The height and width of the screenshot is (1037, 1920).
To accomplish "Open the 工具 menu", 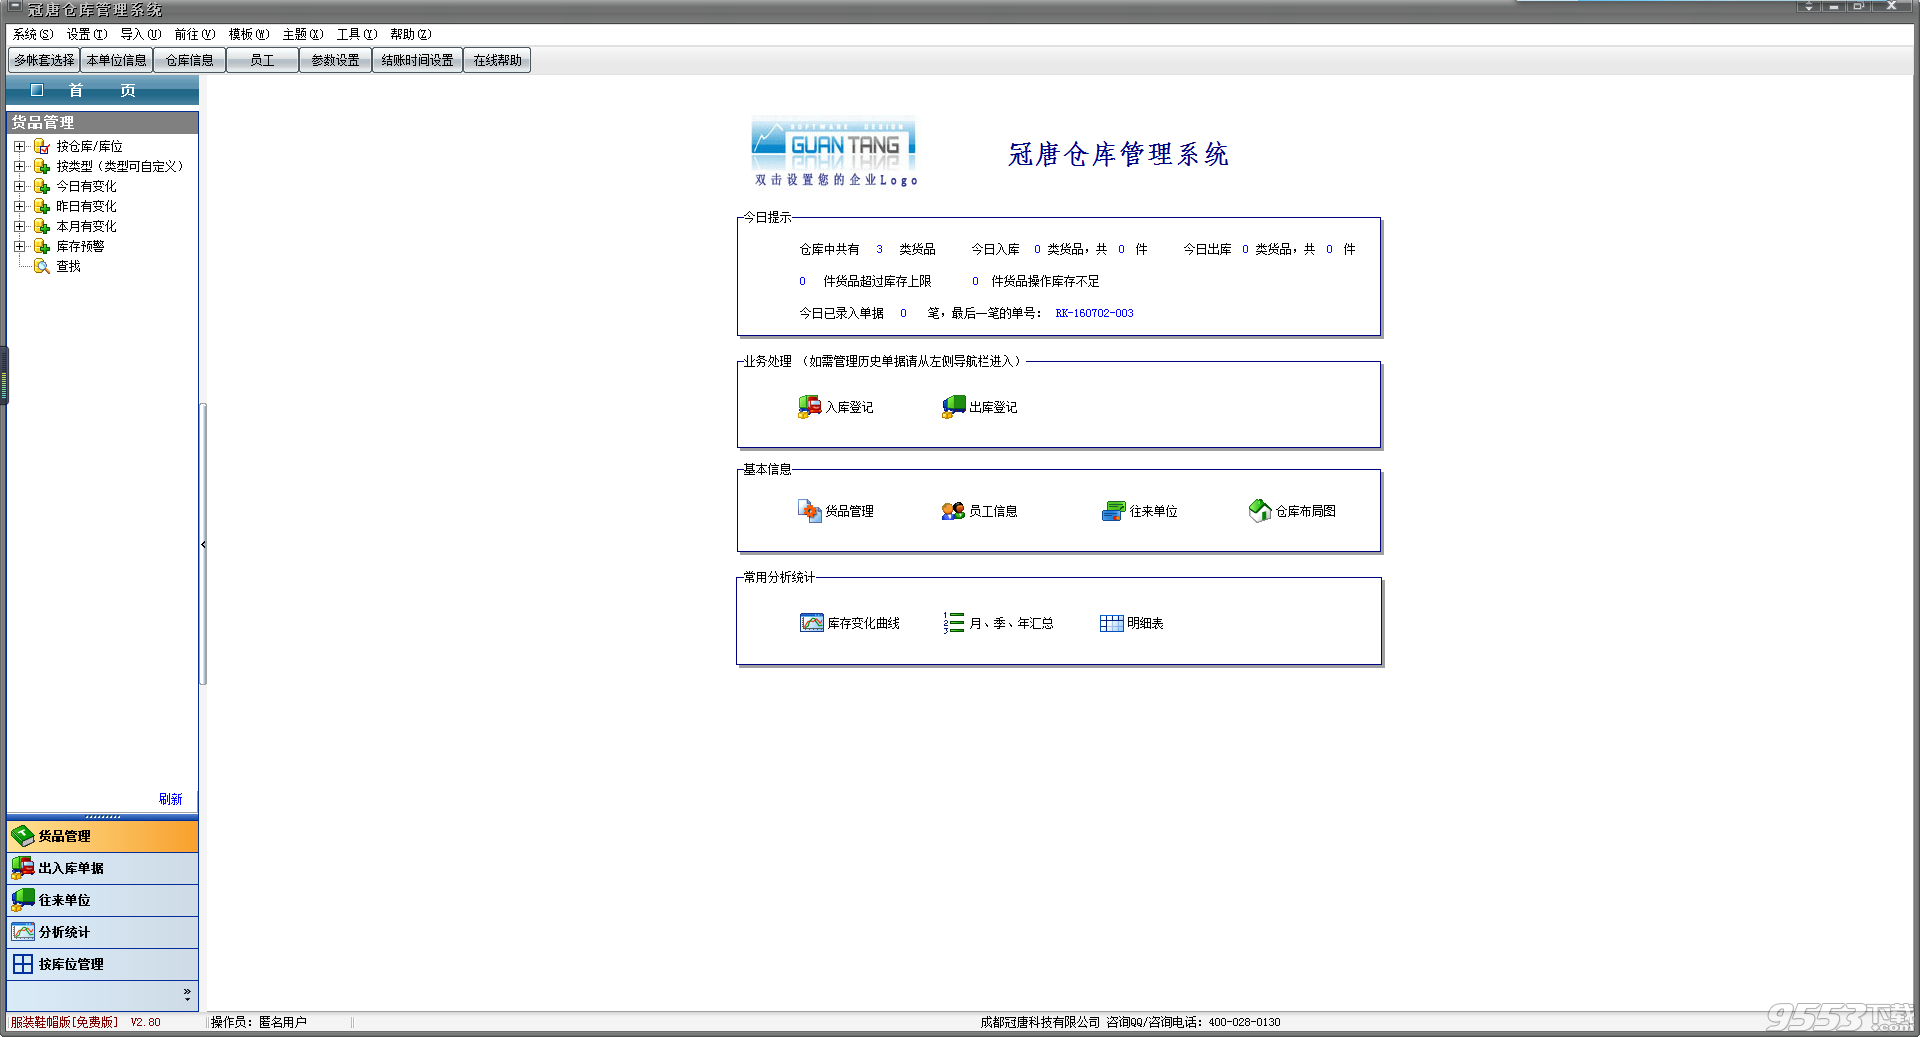I will (357, 34).
